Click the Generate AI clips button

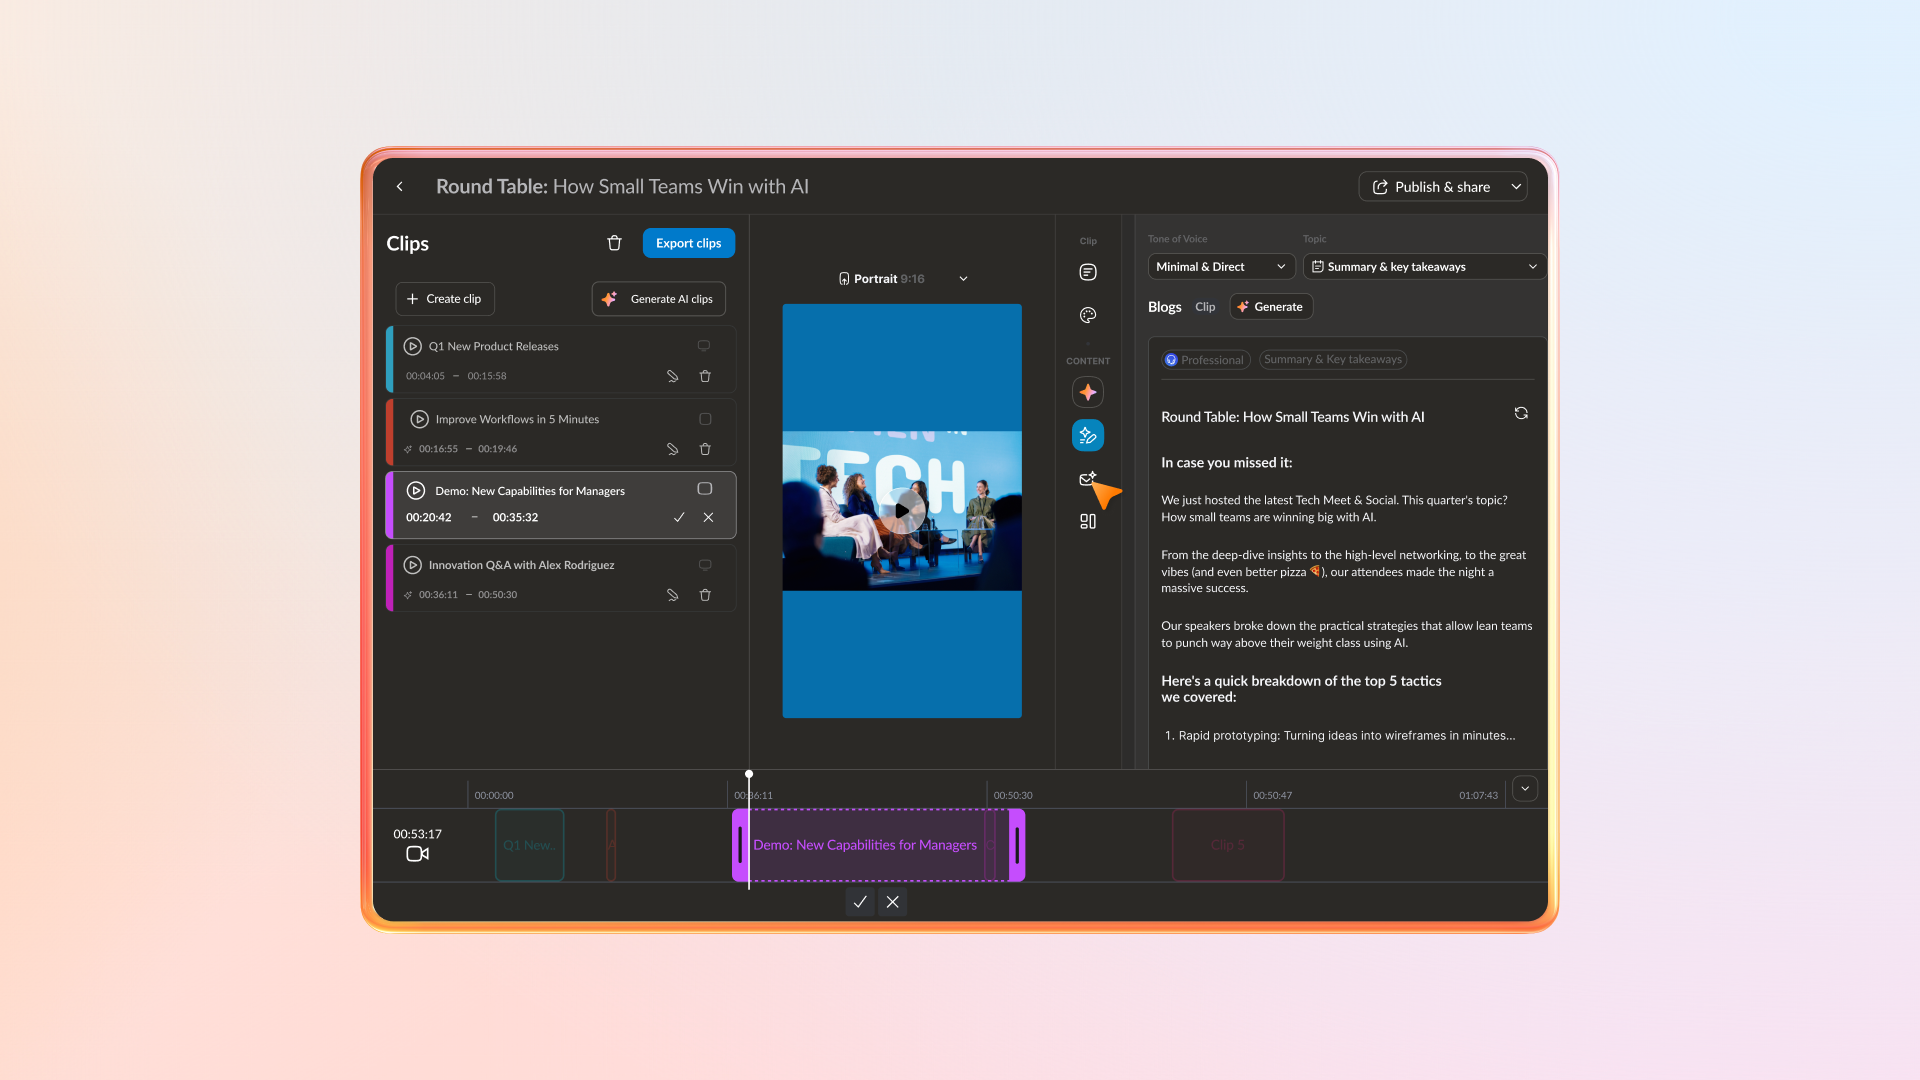click(x=658, y=298)
